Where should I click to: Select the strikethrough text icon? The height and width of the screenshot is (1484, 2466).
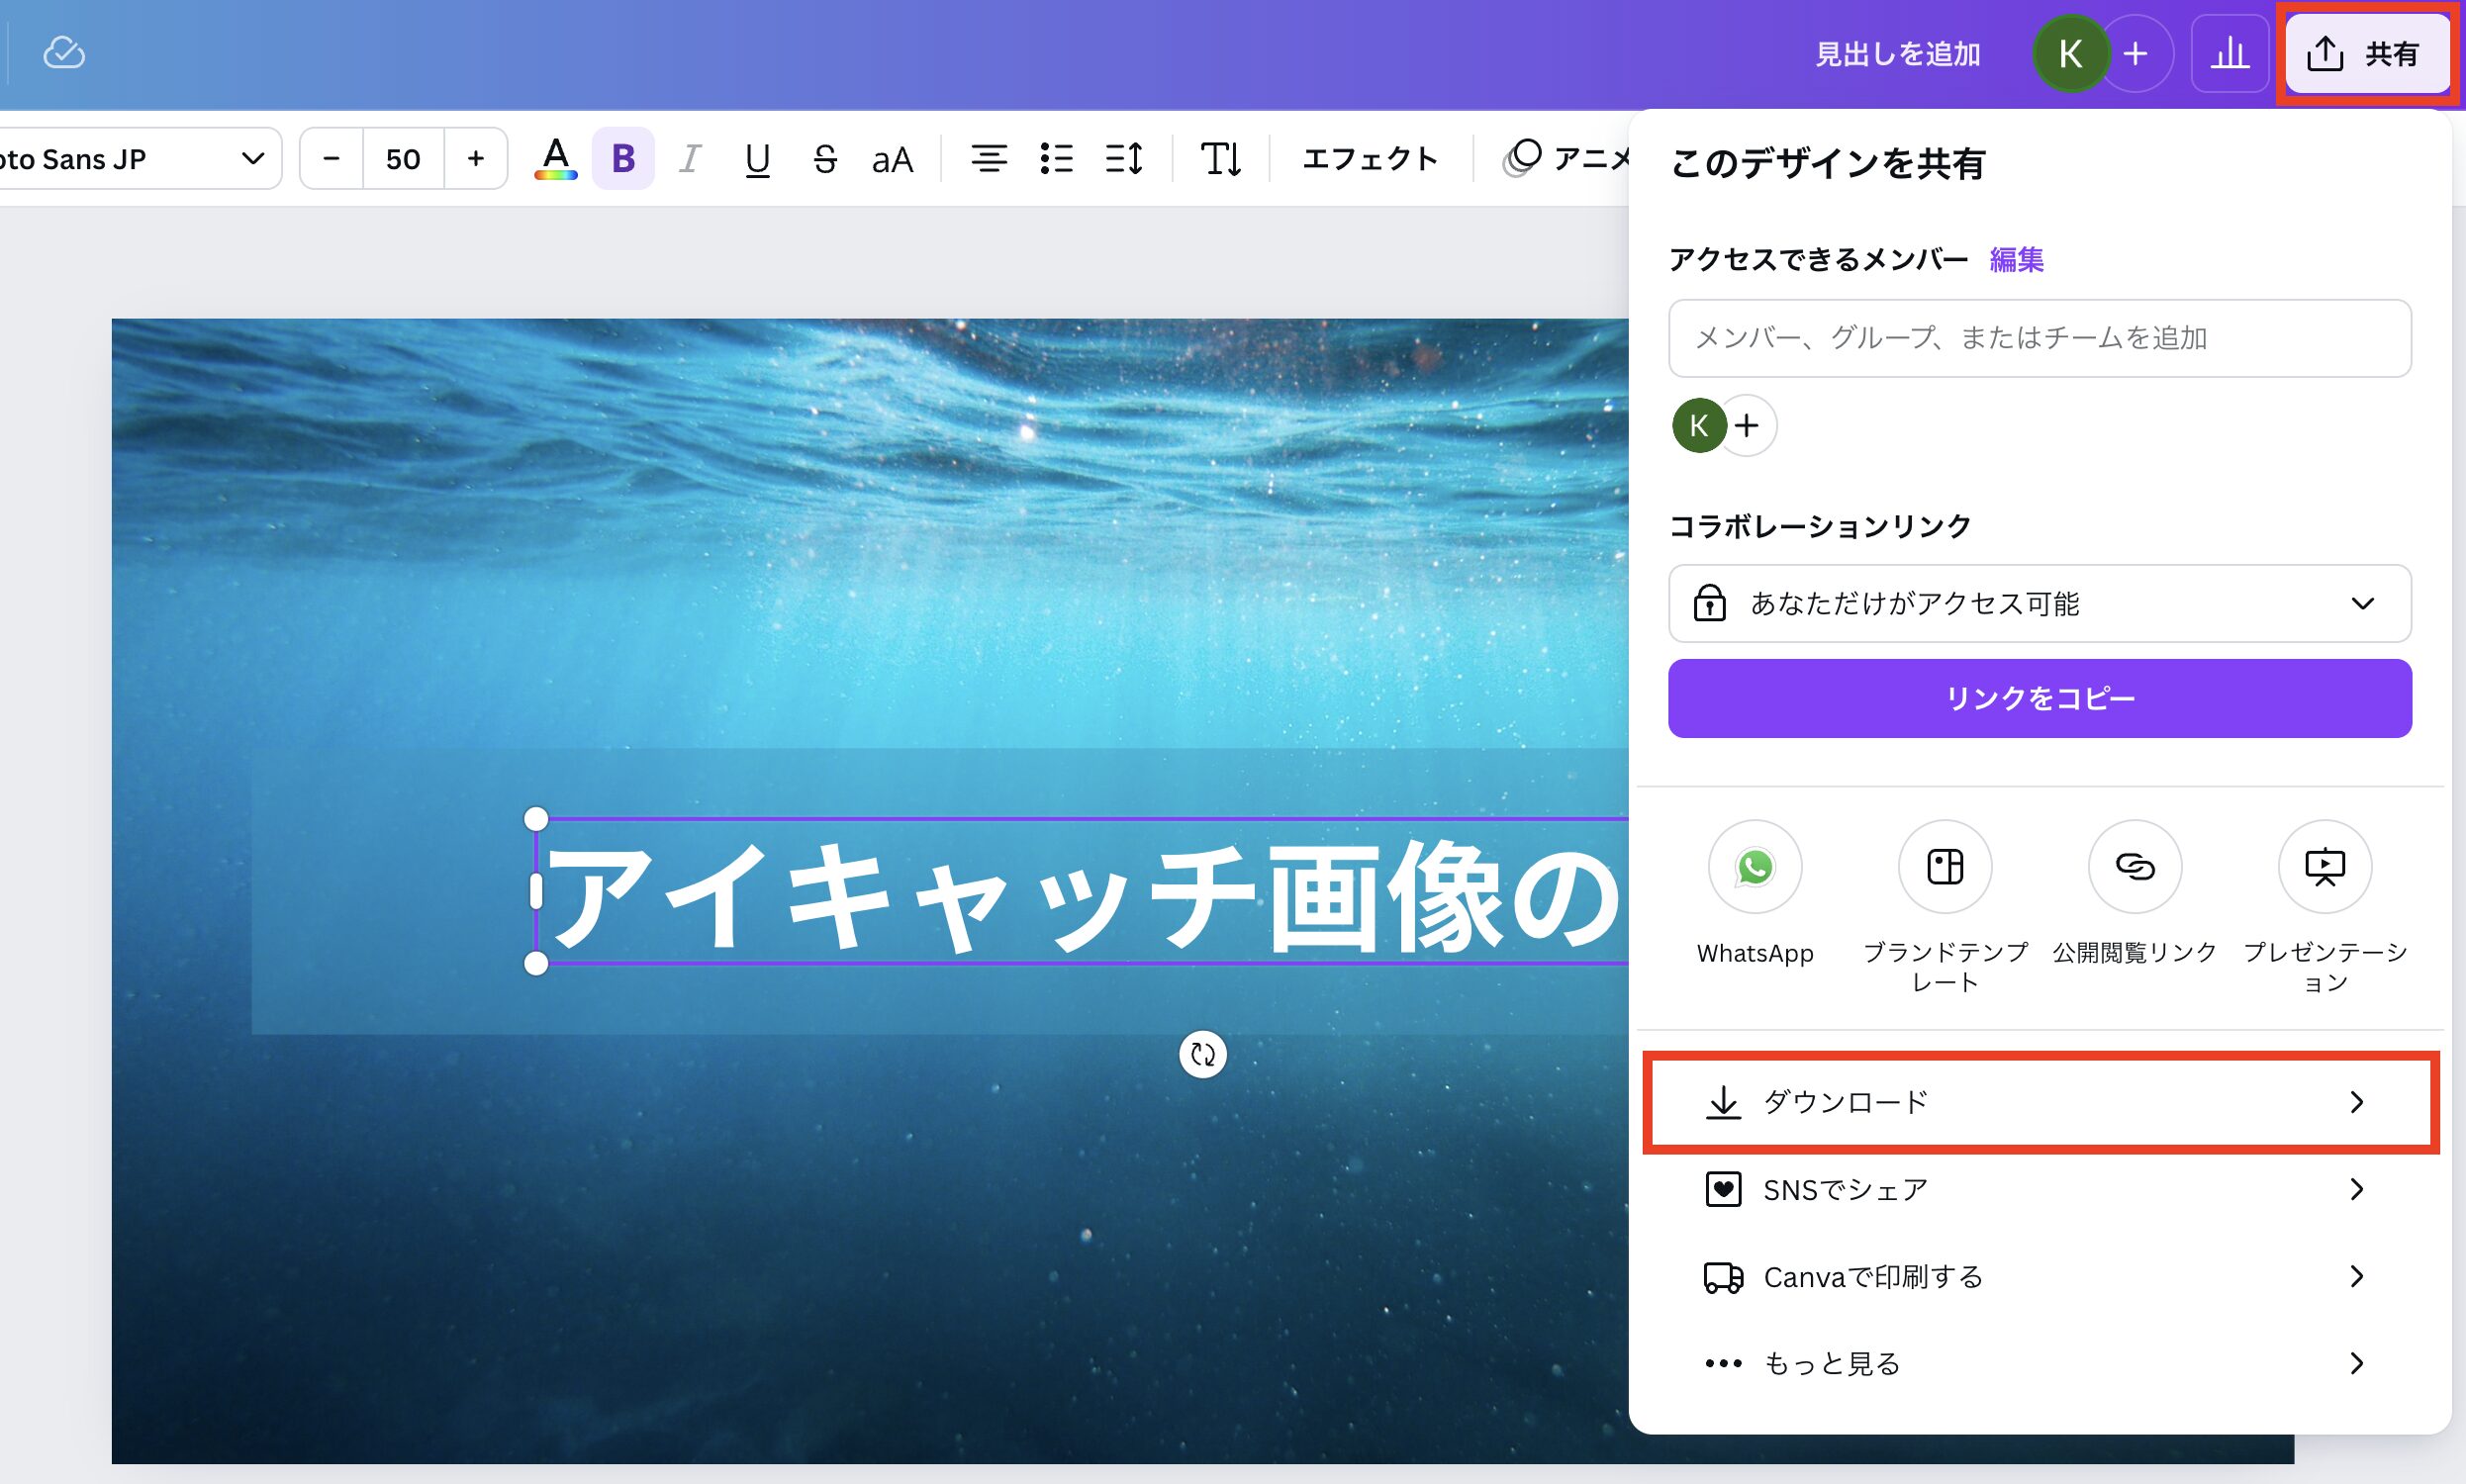tap(822, 158)
